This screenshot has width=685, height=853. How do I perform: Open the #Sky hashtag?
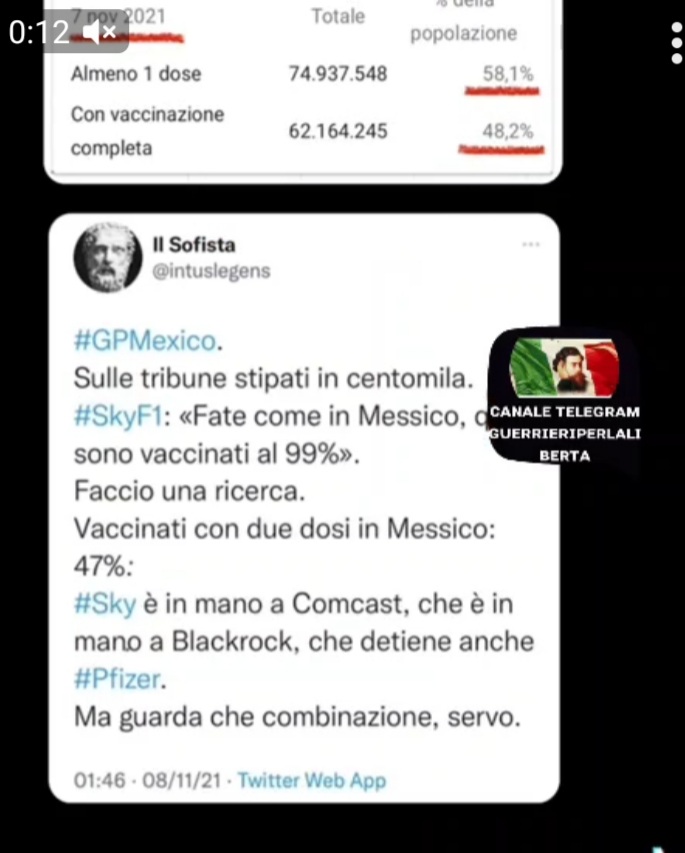click(x=105, y=605)
